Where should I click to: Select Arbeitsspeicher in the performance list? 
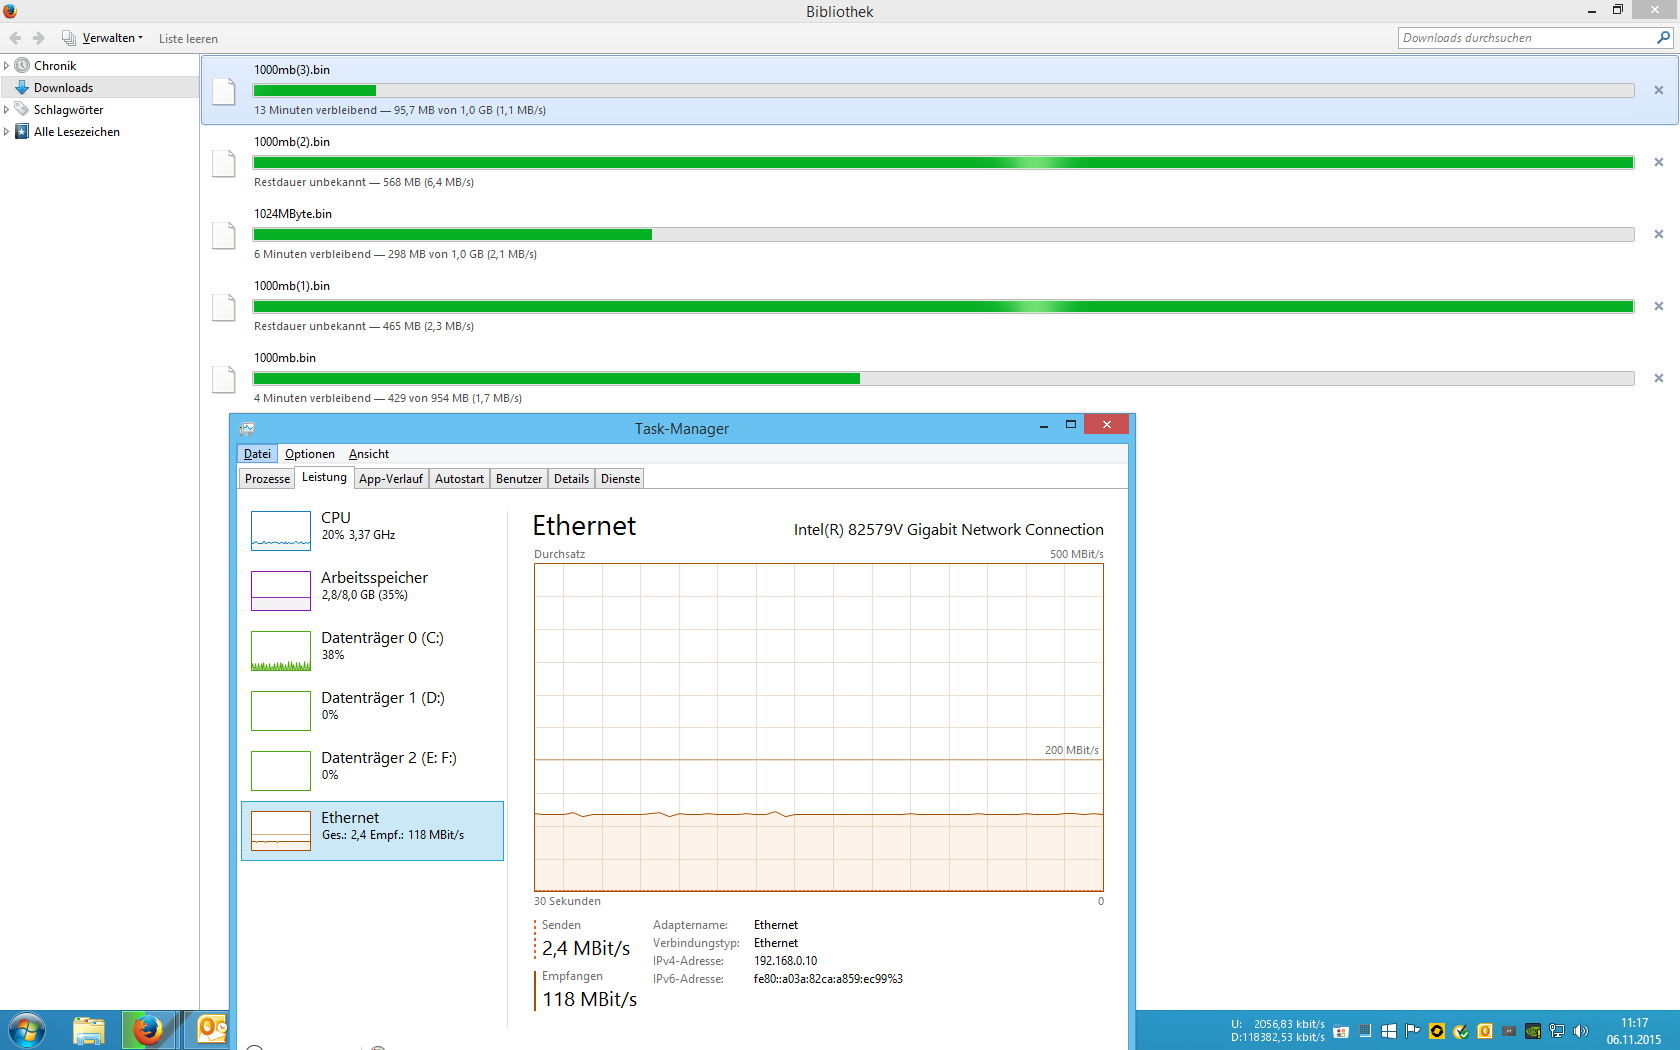pos(372,590)
